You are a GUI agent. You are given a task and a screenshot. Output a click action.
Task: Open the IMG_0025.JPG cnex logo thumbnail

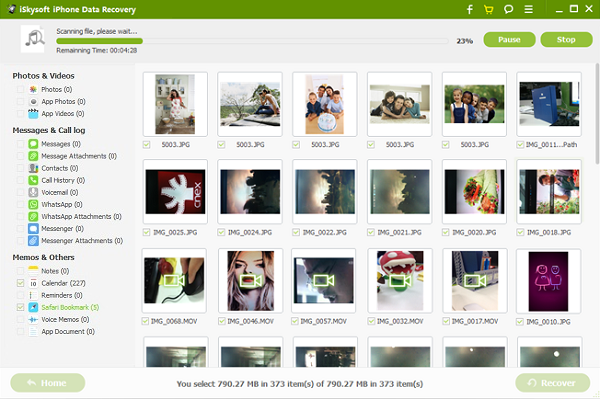(x=175, y=192)
